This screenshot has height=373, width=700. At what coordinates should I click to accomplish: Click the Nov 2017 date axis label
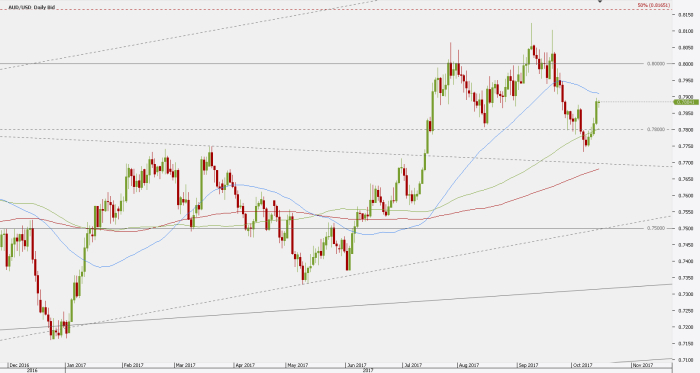pyautogui.click(x=642, y=365)
